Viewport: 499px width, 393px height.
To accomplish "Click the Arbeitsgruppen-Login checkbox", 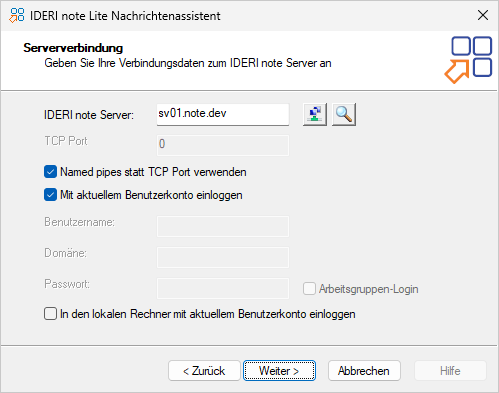I will pyautogui.click(x=309, y=289).
